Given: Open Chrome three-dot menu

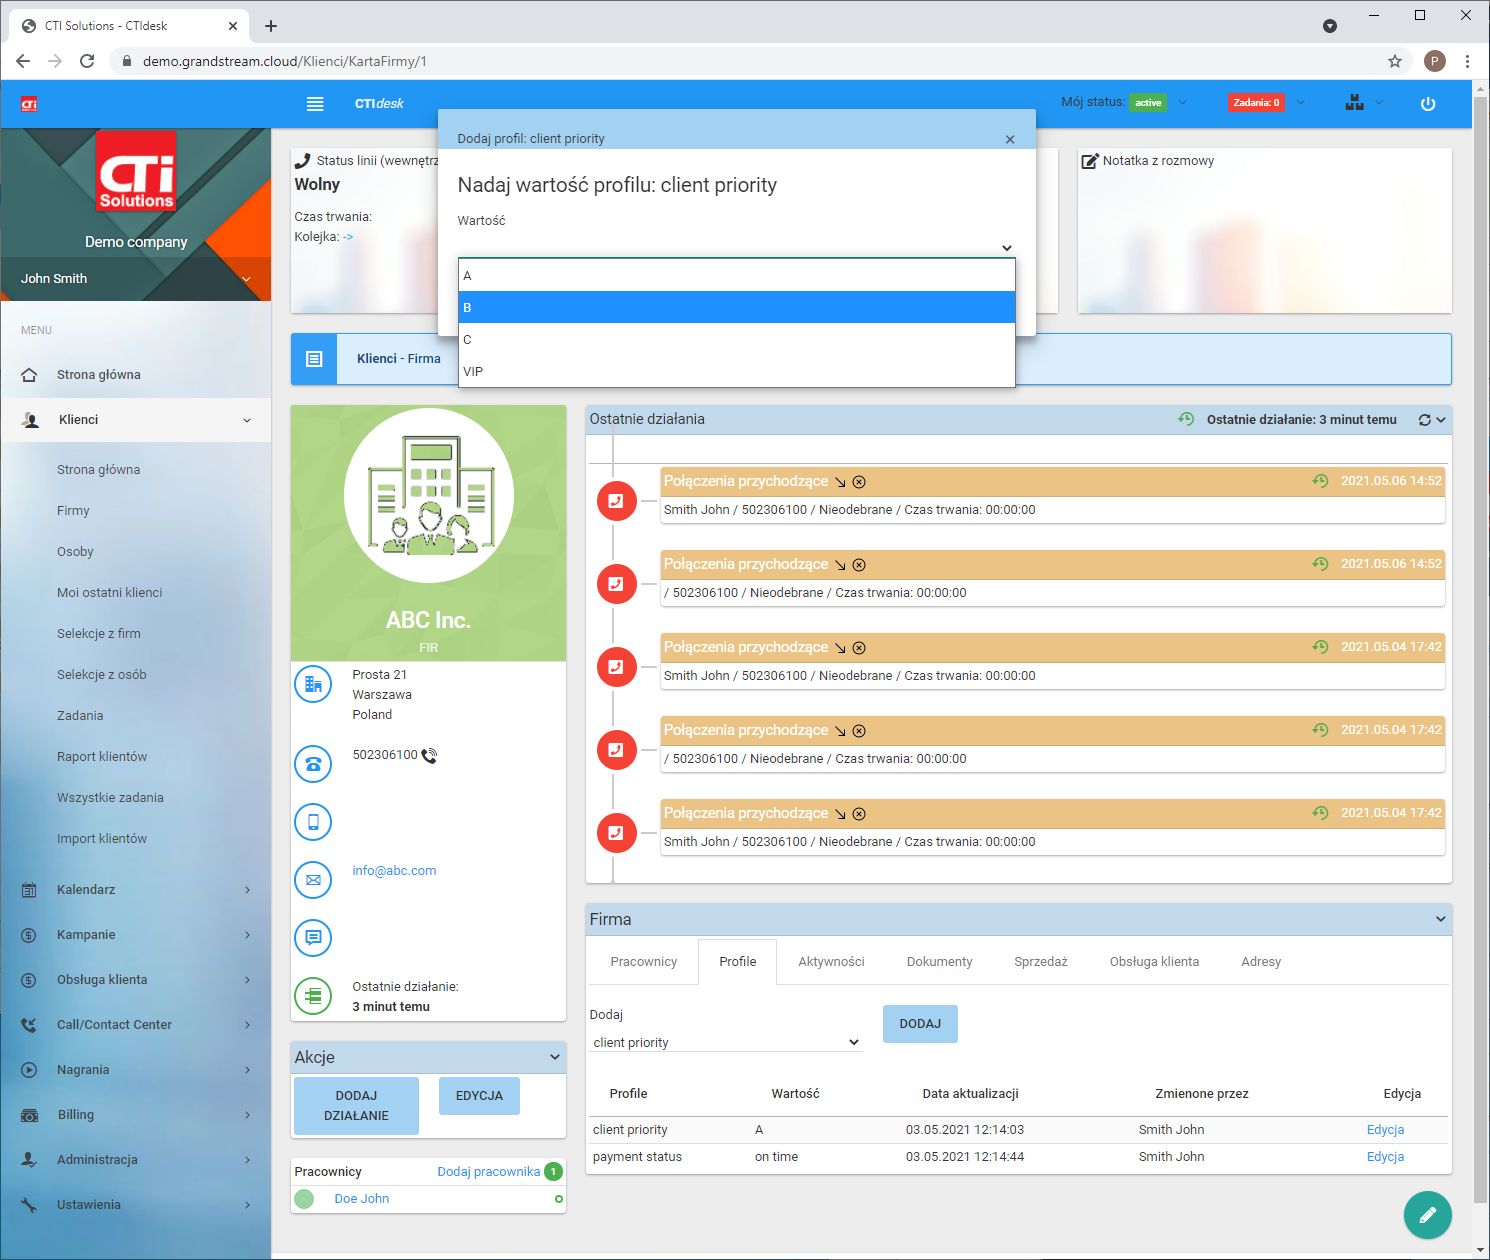Looking at the screenshot, I should [x=1467, y=61].
